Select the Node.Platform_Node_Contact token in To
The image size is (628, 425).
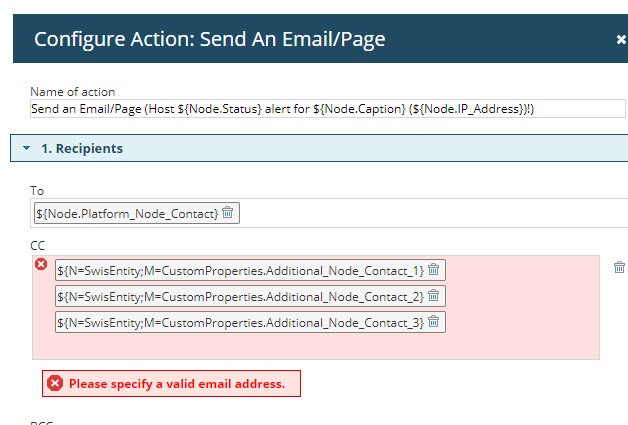pyautogui.click(x=127, y=213)
